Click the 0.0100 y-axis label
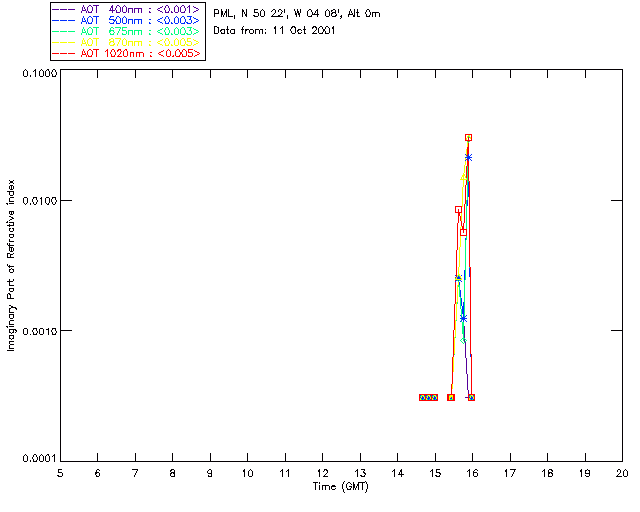 (x=39, y=201)
